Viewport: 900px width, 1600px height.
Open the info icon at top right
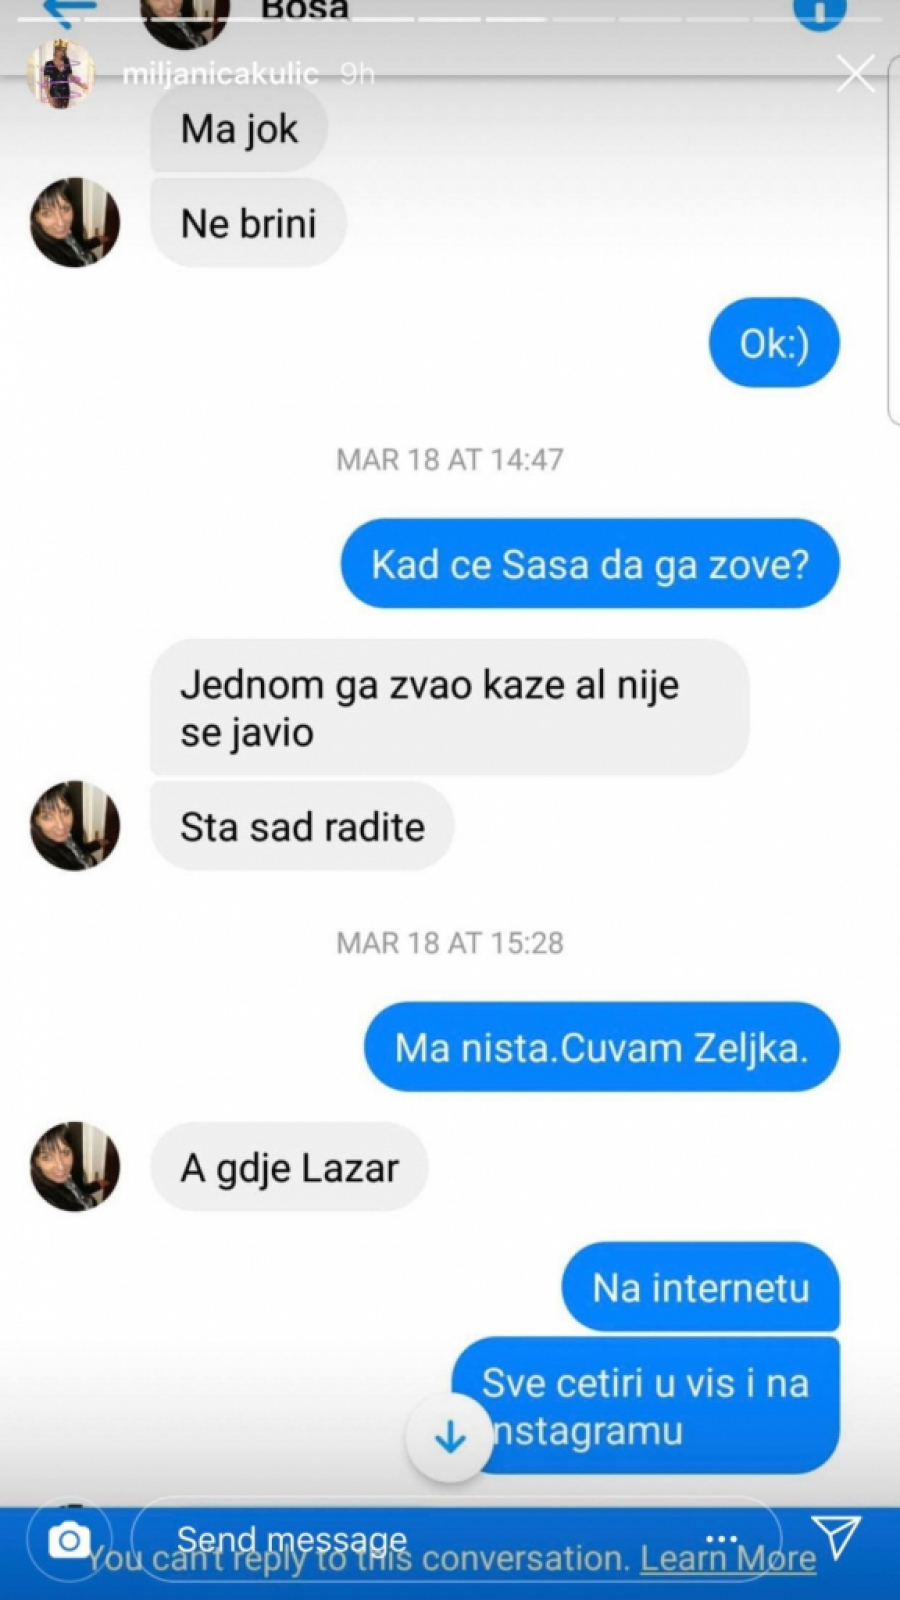click(x=820, y=12)
